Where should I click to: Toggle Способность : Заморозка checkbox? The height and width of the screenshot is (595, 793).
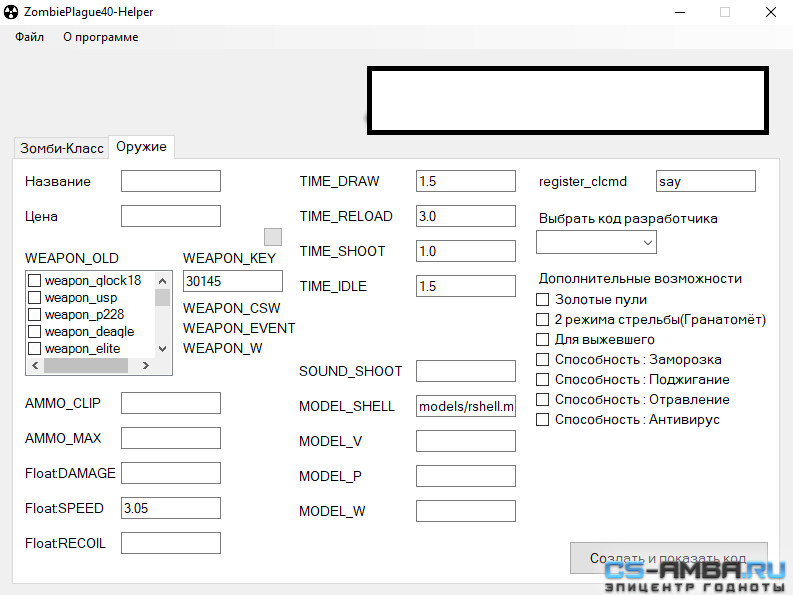coord(543,360)
